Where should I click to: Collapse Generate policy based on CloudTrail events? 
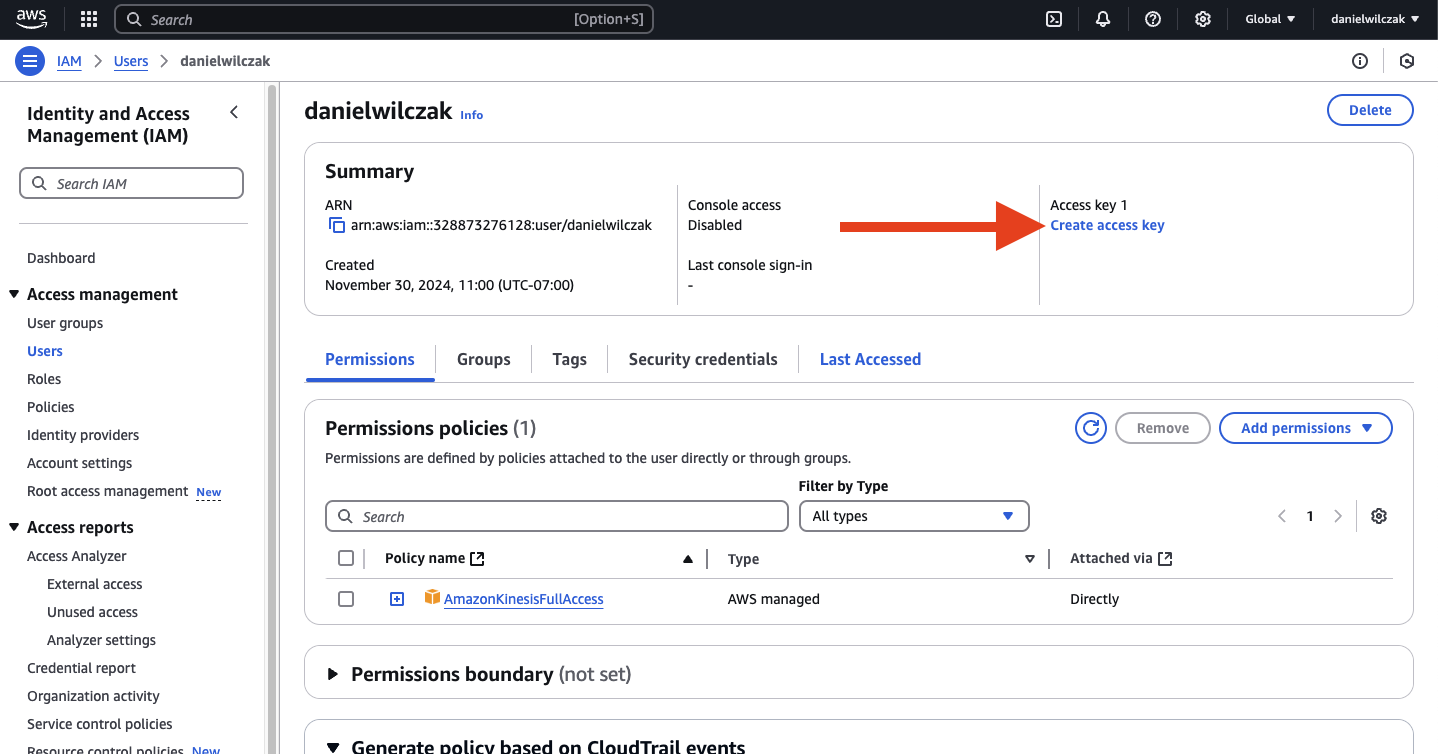tap(333, 746)
